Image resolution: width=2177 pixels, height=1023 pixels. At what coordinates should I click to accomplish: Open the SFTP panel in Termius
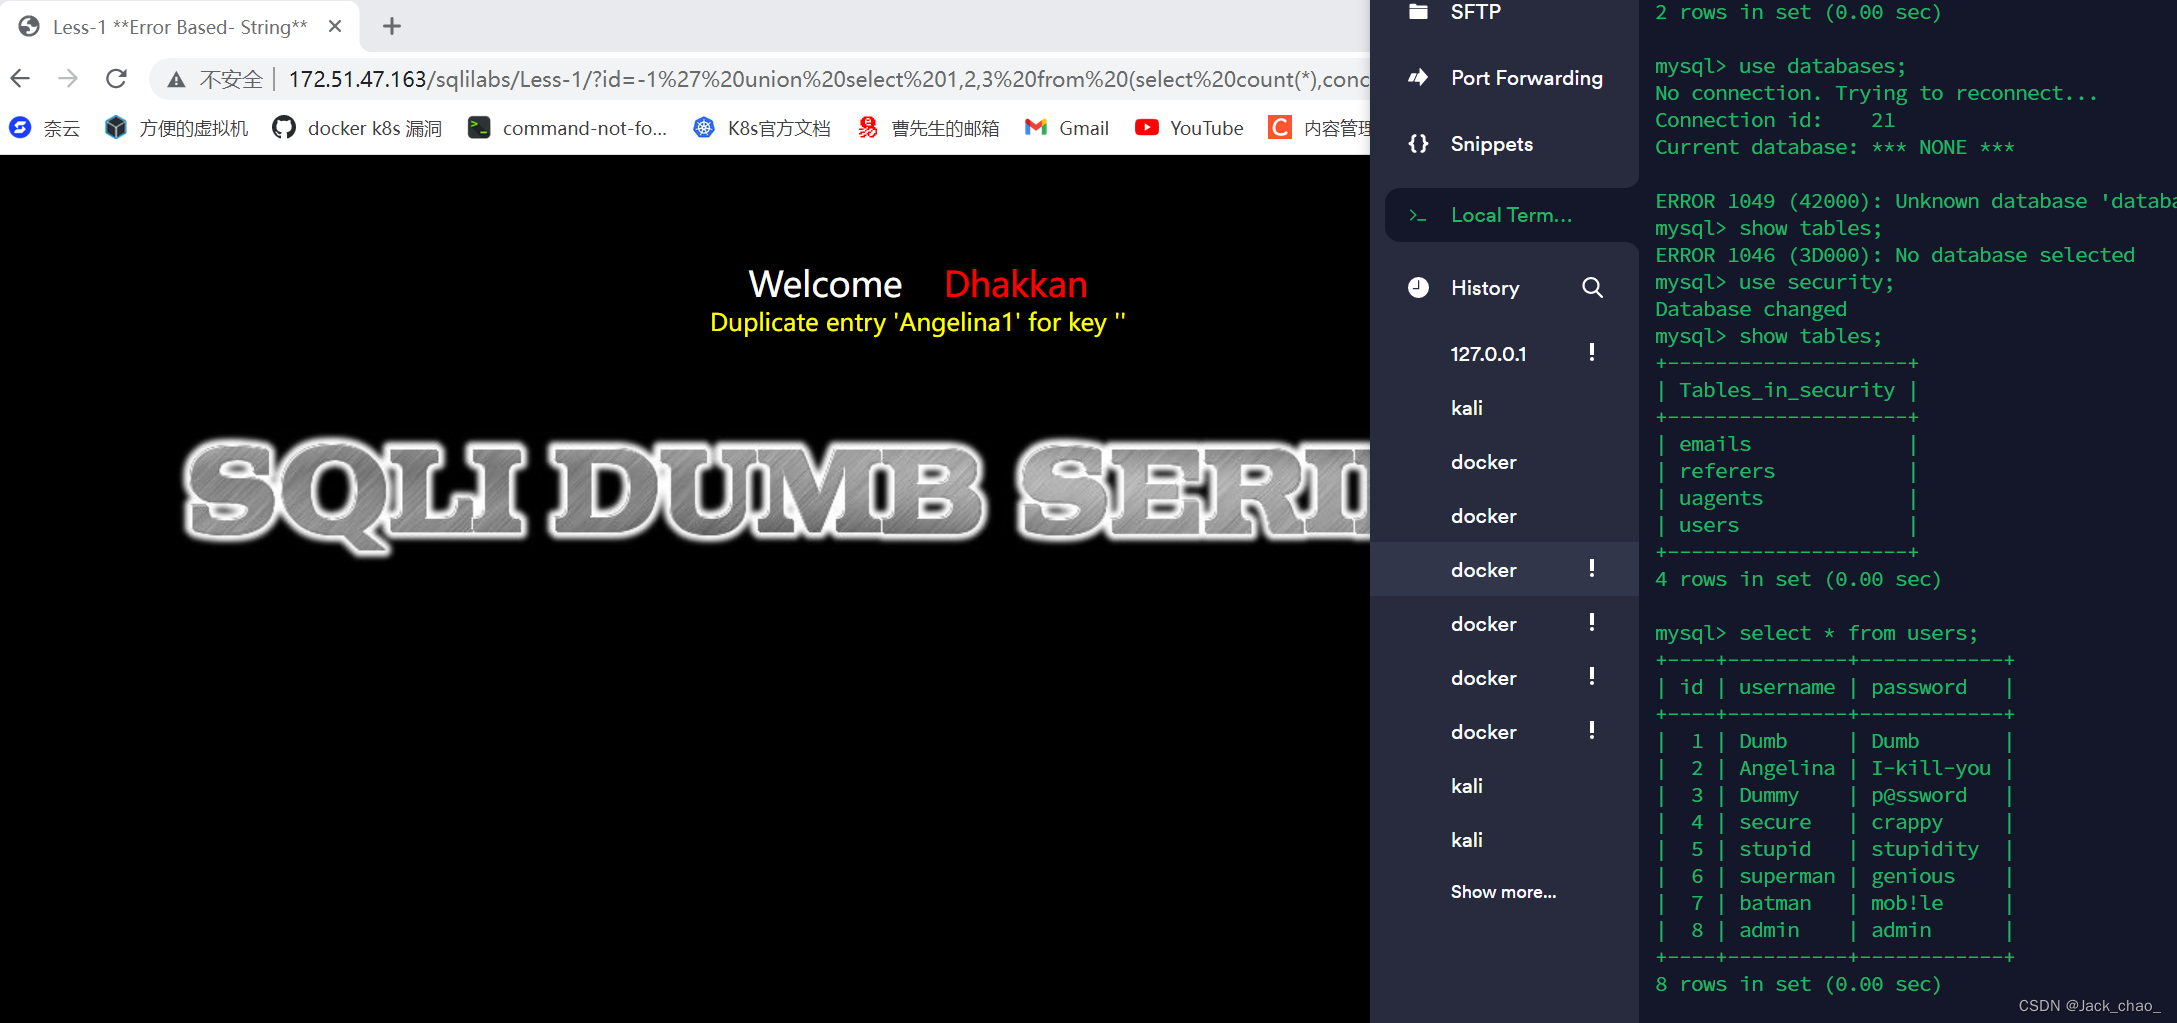pos(1476,12)
